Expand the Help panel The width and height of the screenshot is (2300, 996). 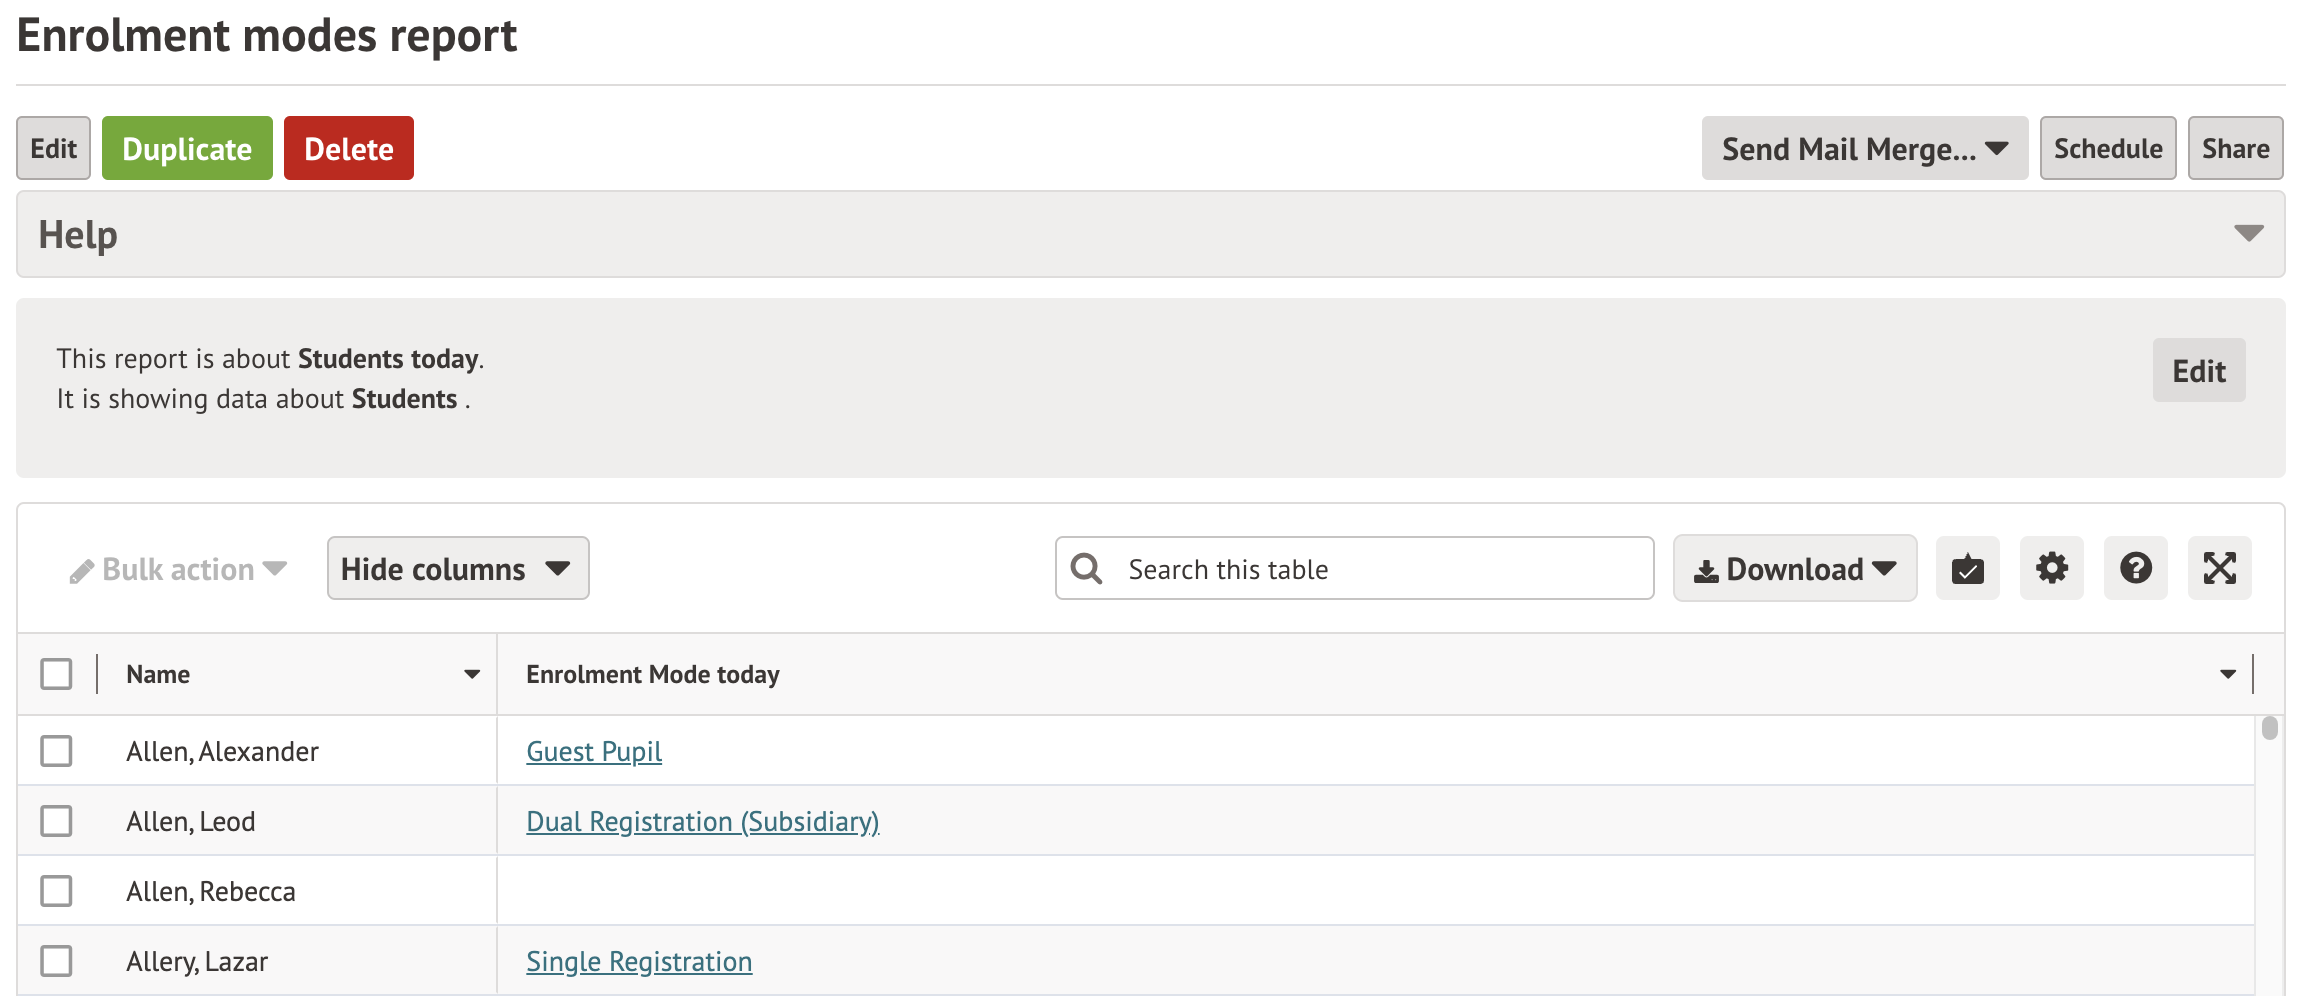2248,234
